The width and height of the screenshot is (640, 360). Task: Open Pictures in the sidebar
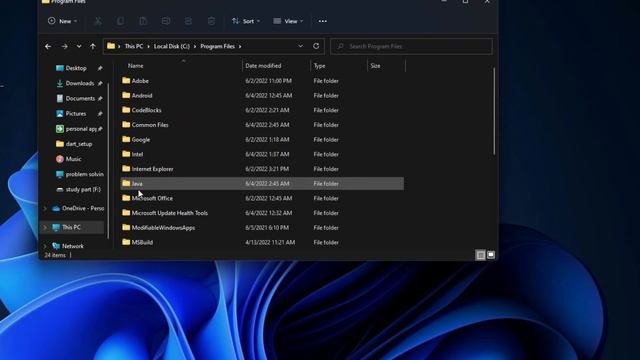tap(76, 113)
